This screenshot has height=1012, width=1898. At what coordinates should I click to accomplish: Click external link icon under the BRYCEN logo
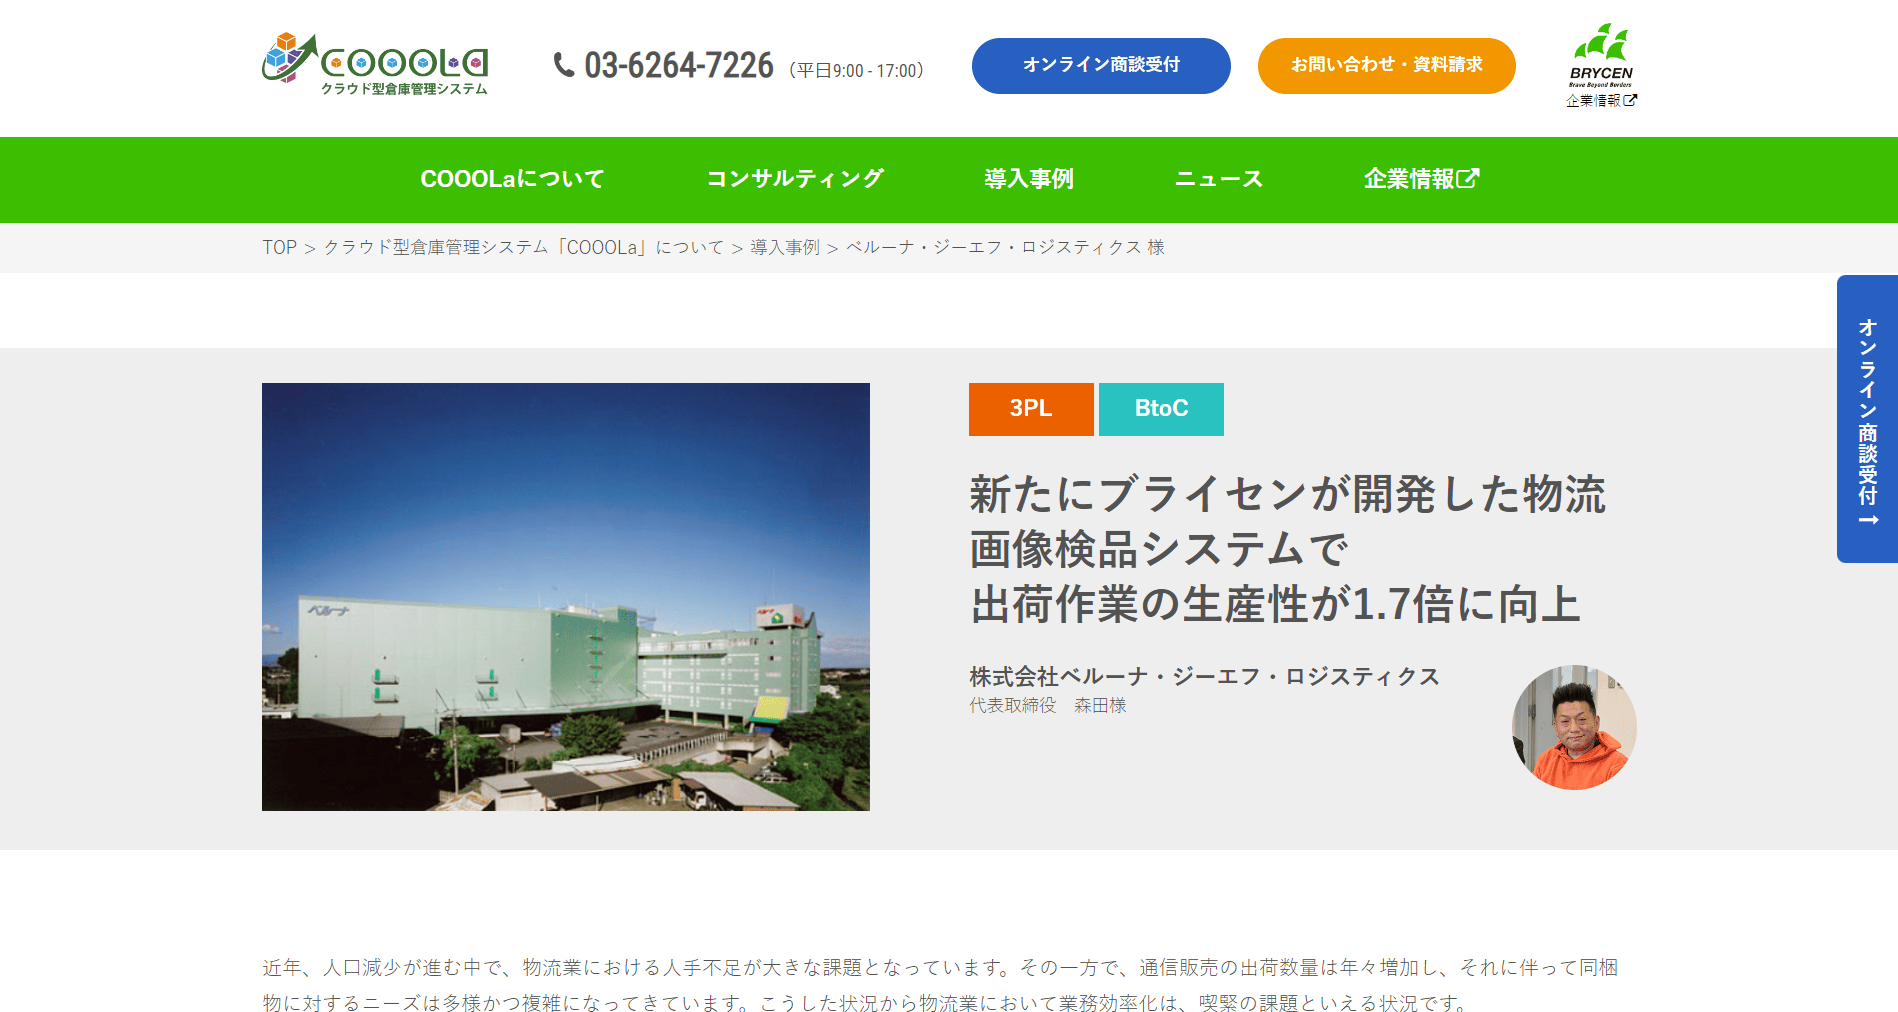tap(1630, 100)
